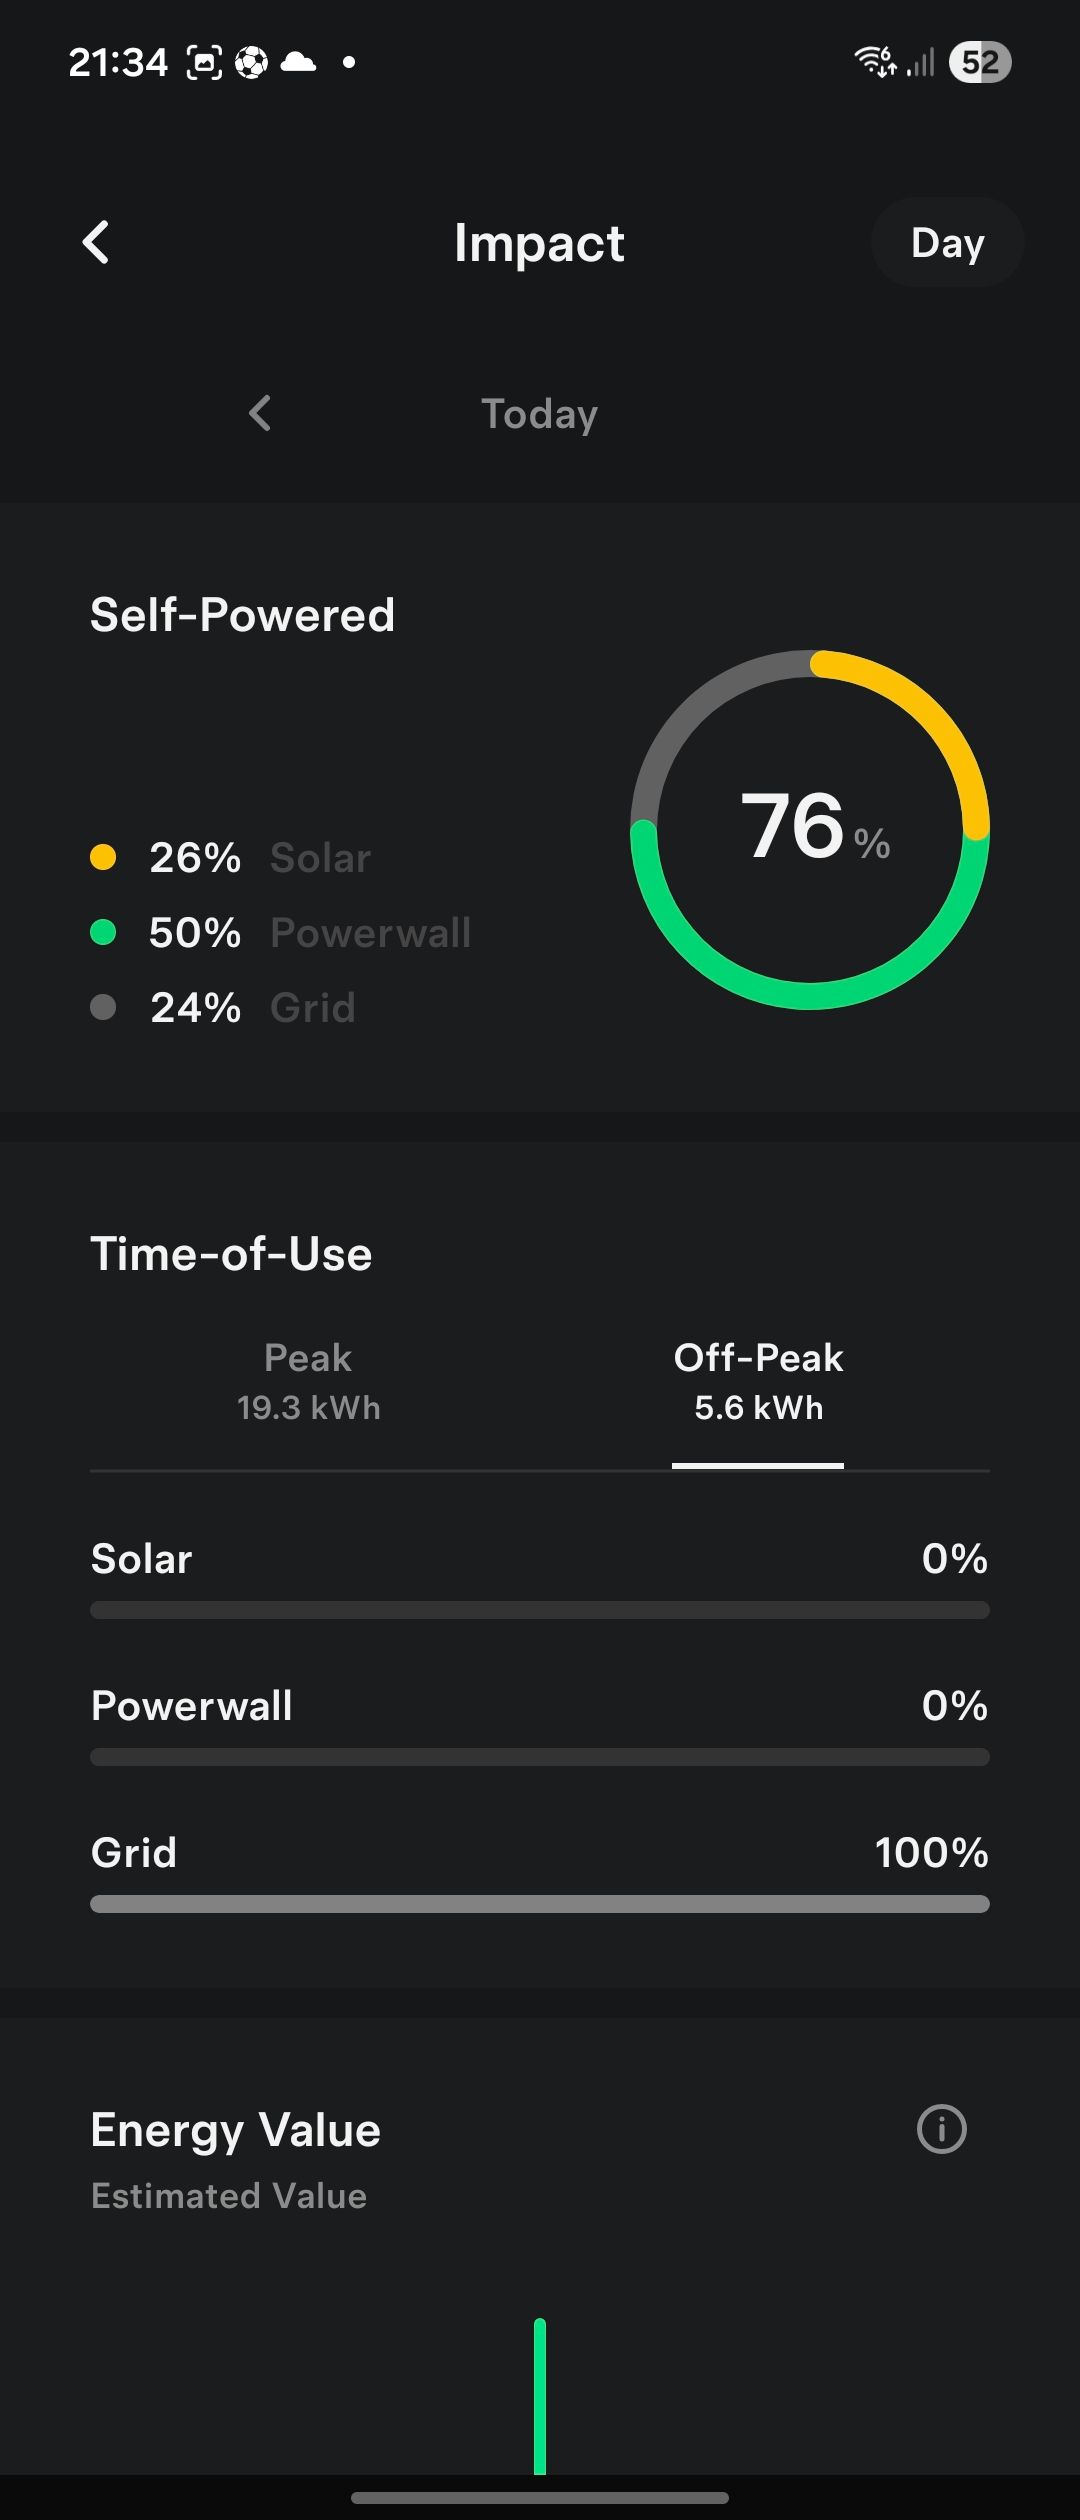Viewport: 1080px width, 2520px height.
Task: Tap the battery level indicator
Action: pyautogui.click(x=979, y=62)
